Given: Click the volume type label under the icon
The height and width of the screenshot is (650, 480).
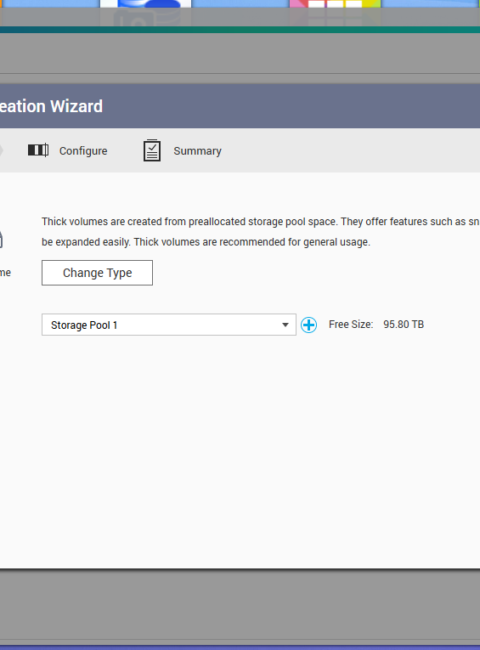Looking at the screenshot, I should click(x=5, y=273).
